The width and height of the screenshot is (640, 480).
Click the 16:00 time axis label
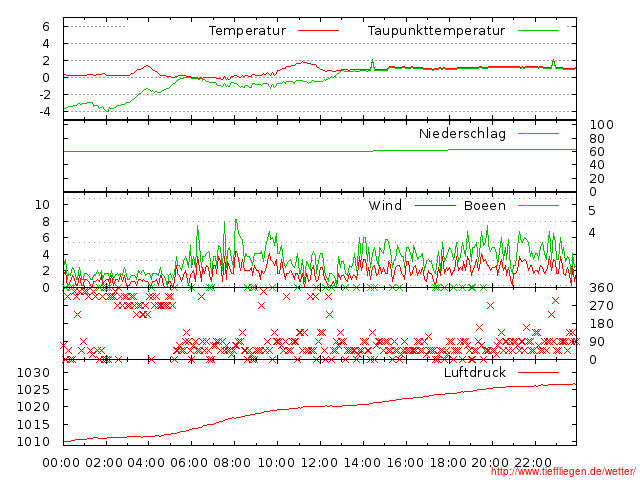405,463
